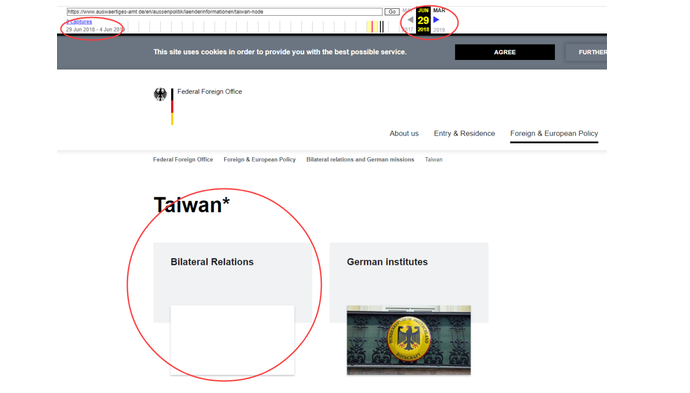Image resolution: width=690 pixels, height=393 pixels.
Task: Open the Bilateral relations and German missions breadcrumb
Action: 360,160
